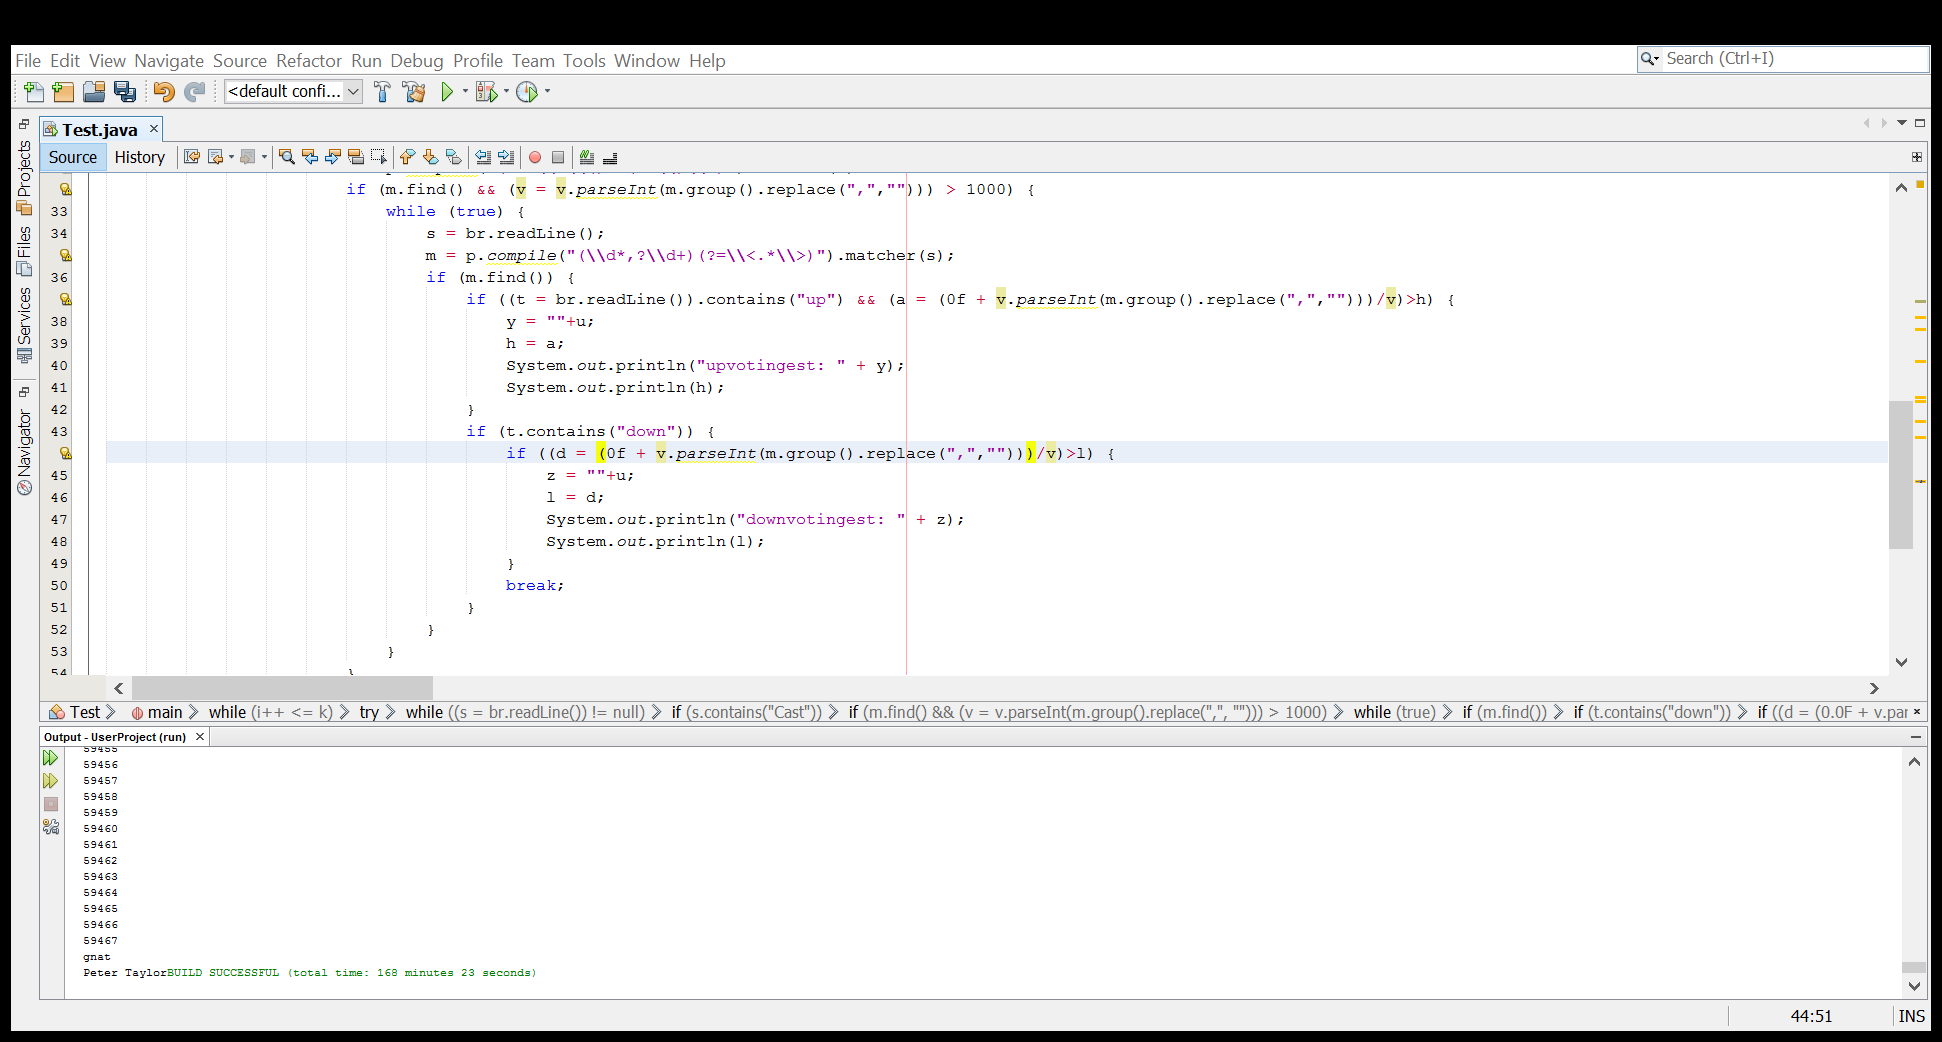
Task: Click the Build Project hammer icon
Action: point(382,92)
